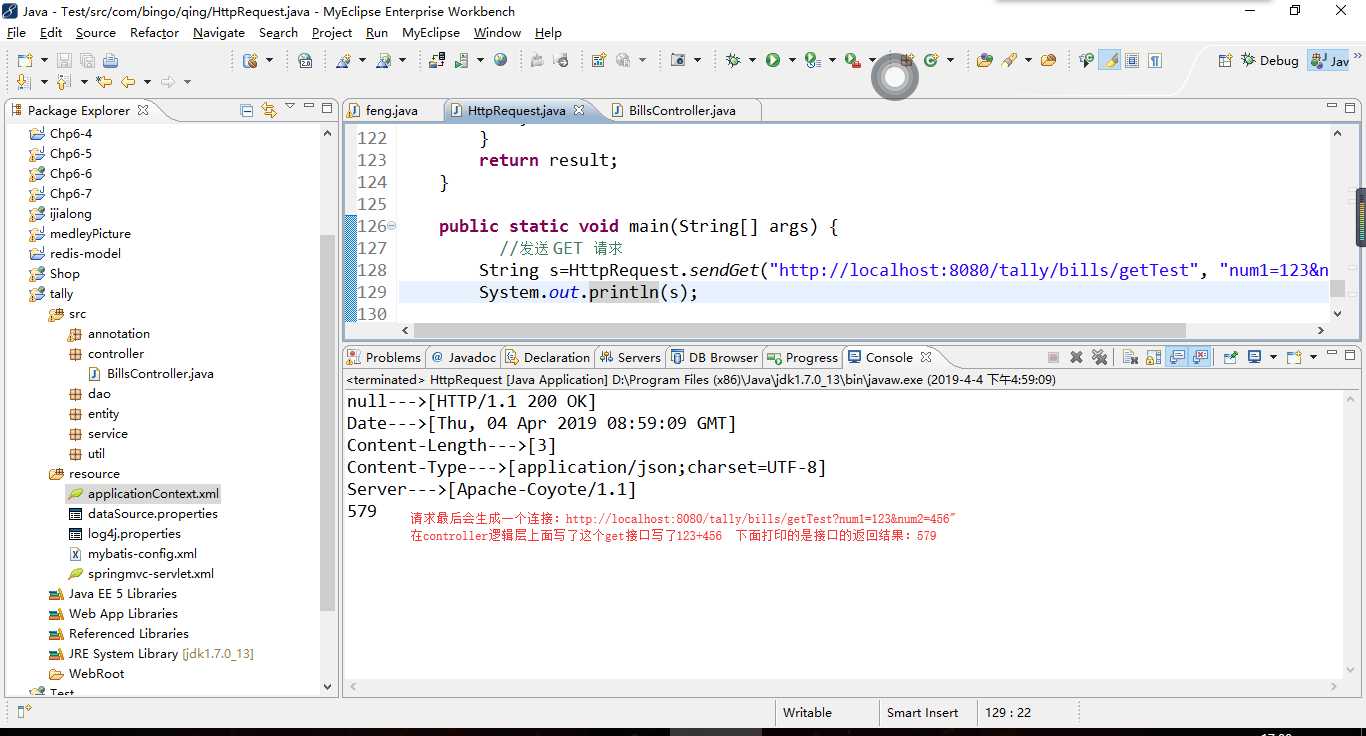This screenshot has height=736, width=1366.
Task: Open Package Explorer view menu triangle
Action: (290, 108)
